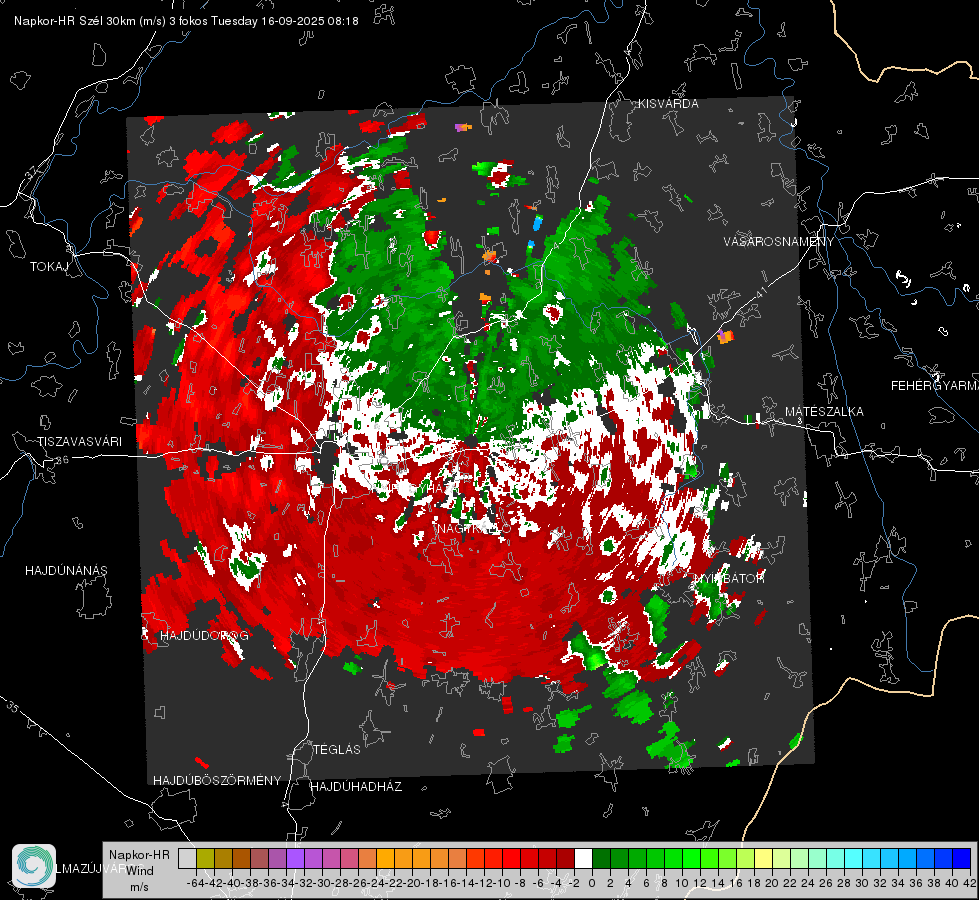Click the HAJDÚDOROG city label
This screenshot has height=900, width=979.
tap(204, 635)
